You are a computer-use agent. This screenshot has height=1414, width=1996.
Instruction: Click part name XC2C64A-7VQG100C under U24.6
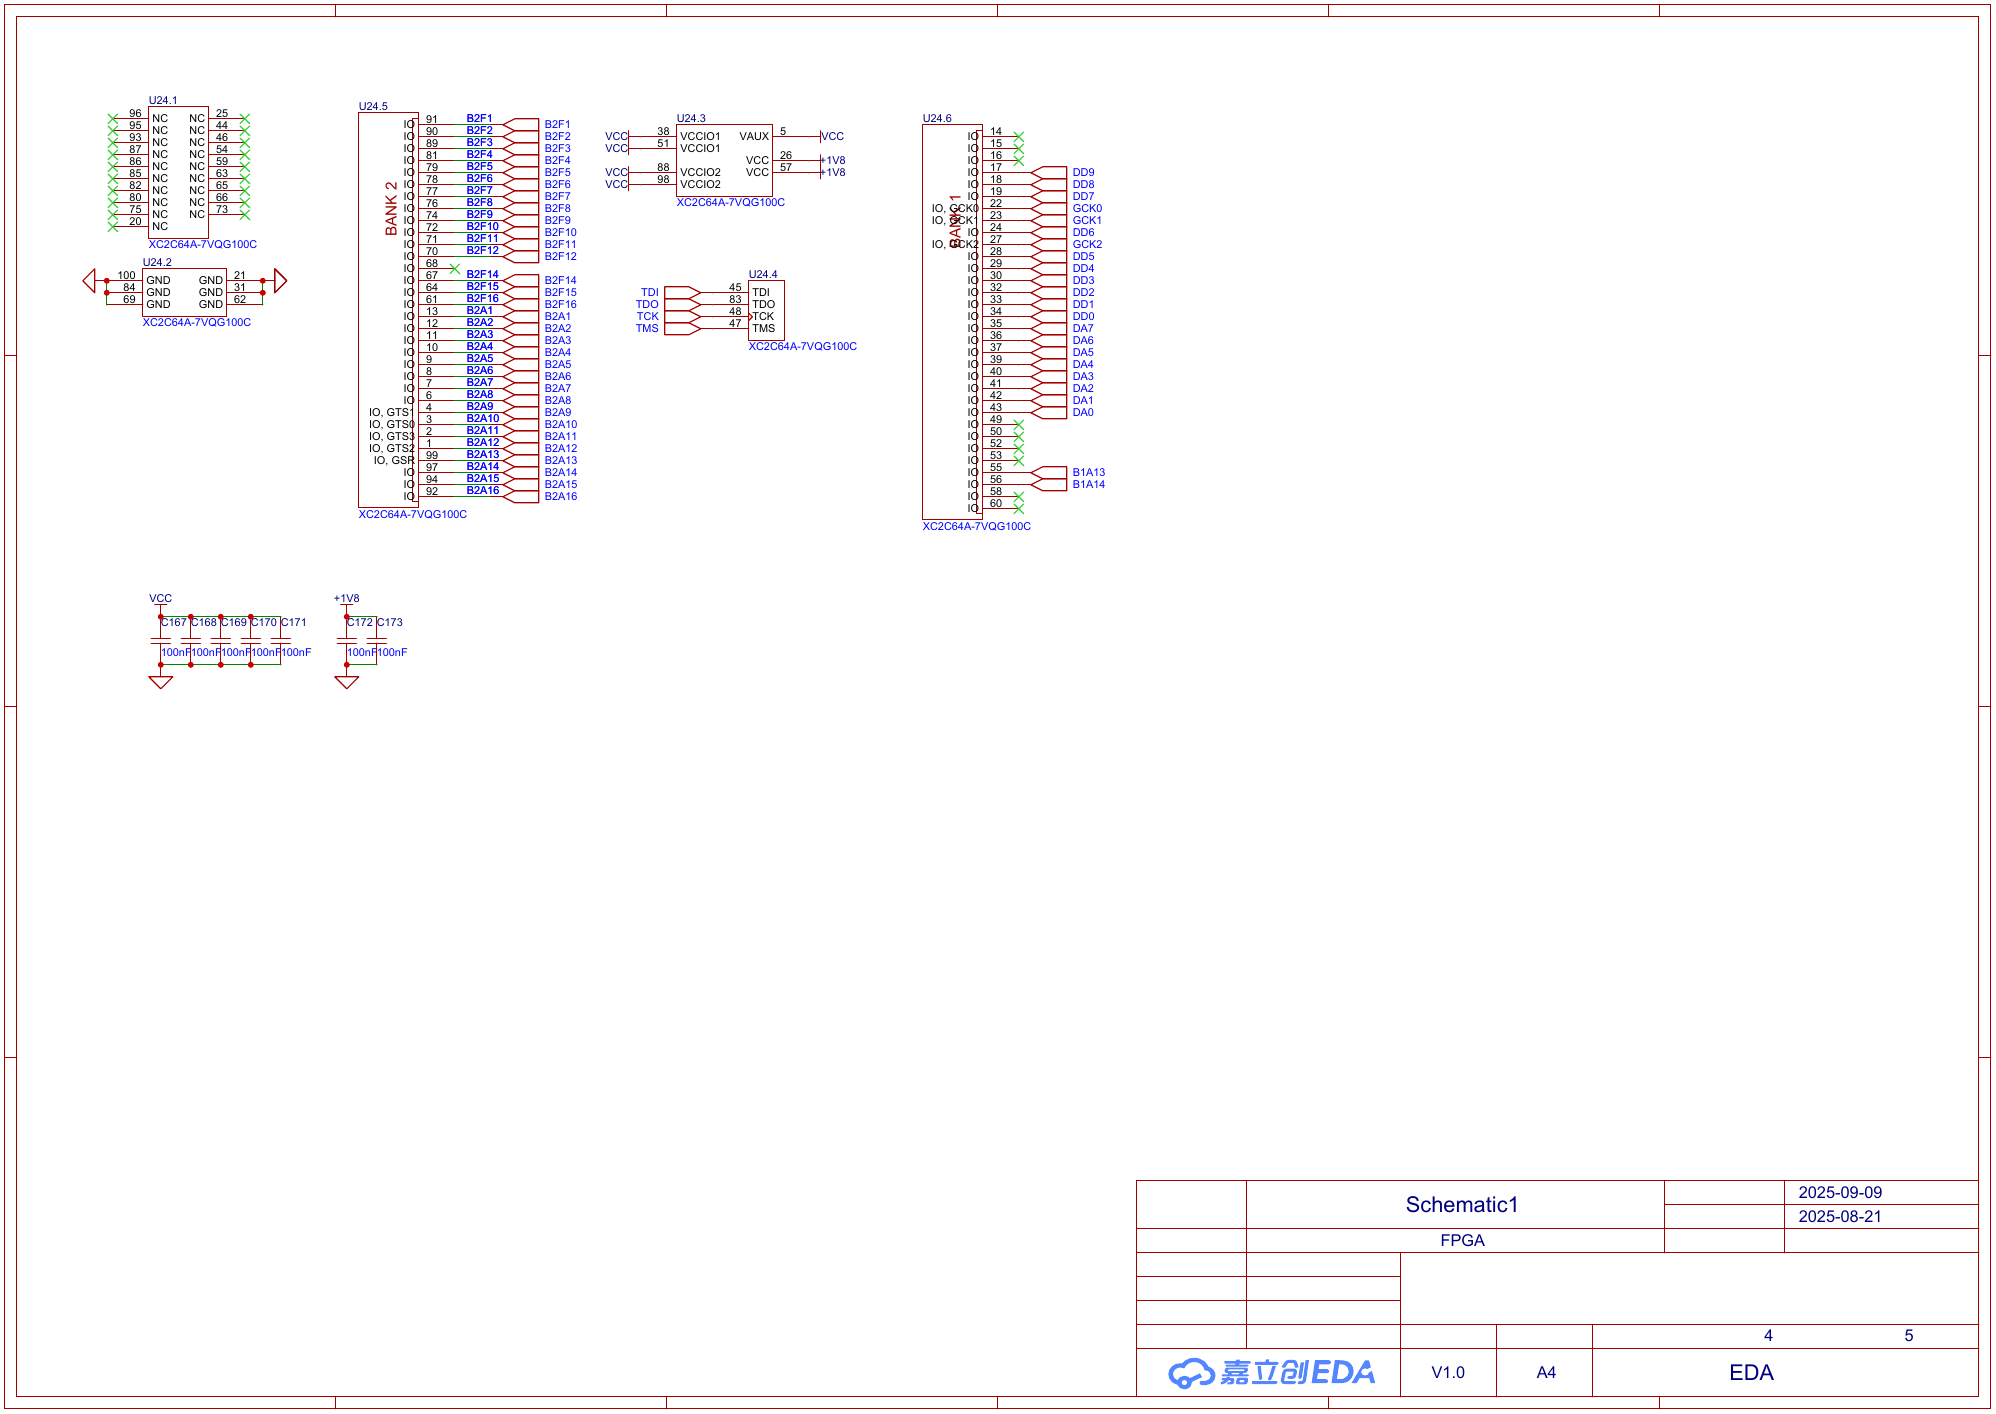point(977,527)
